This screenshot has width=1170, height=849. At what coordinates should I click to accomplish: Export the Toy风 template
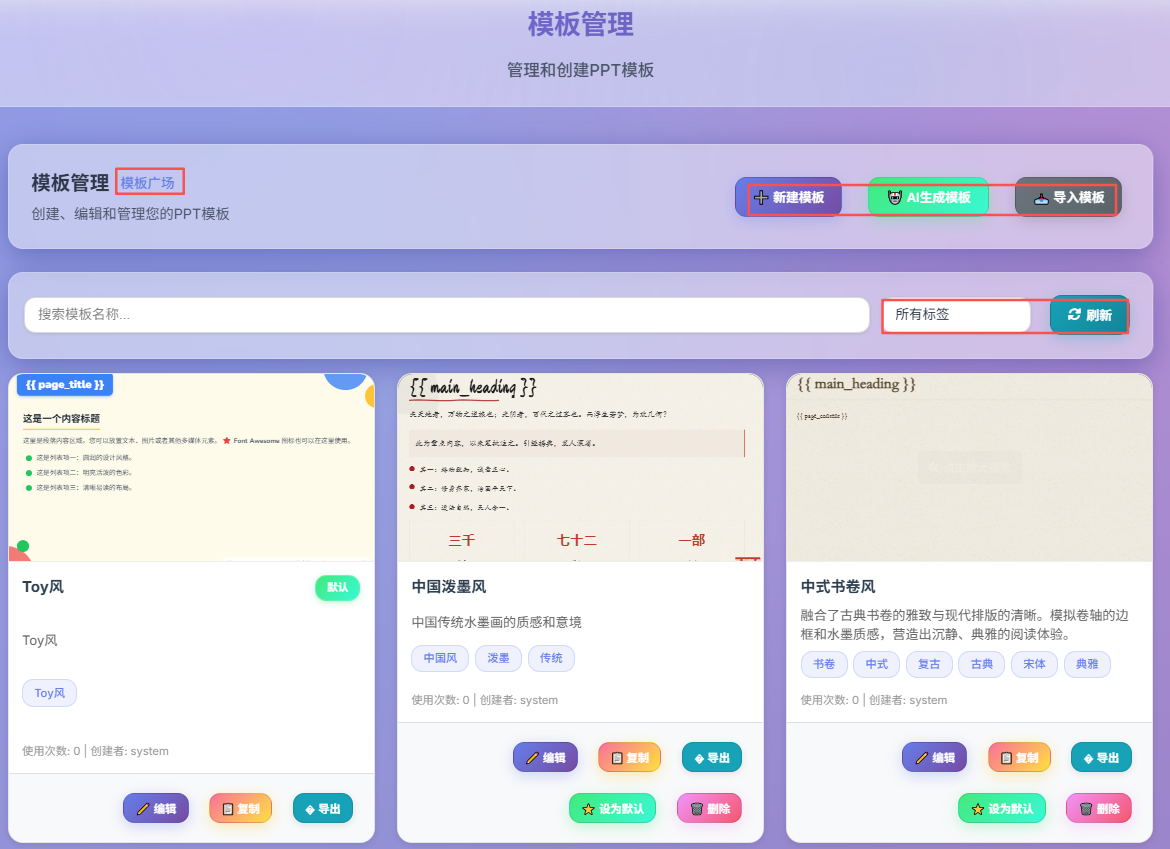(x=322, y=809)
